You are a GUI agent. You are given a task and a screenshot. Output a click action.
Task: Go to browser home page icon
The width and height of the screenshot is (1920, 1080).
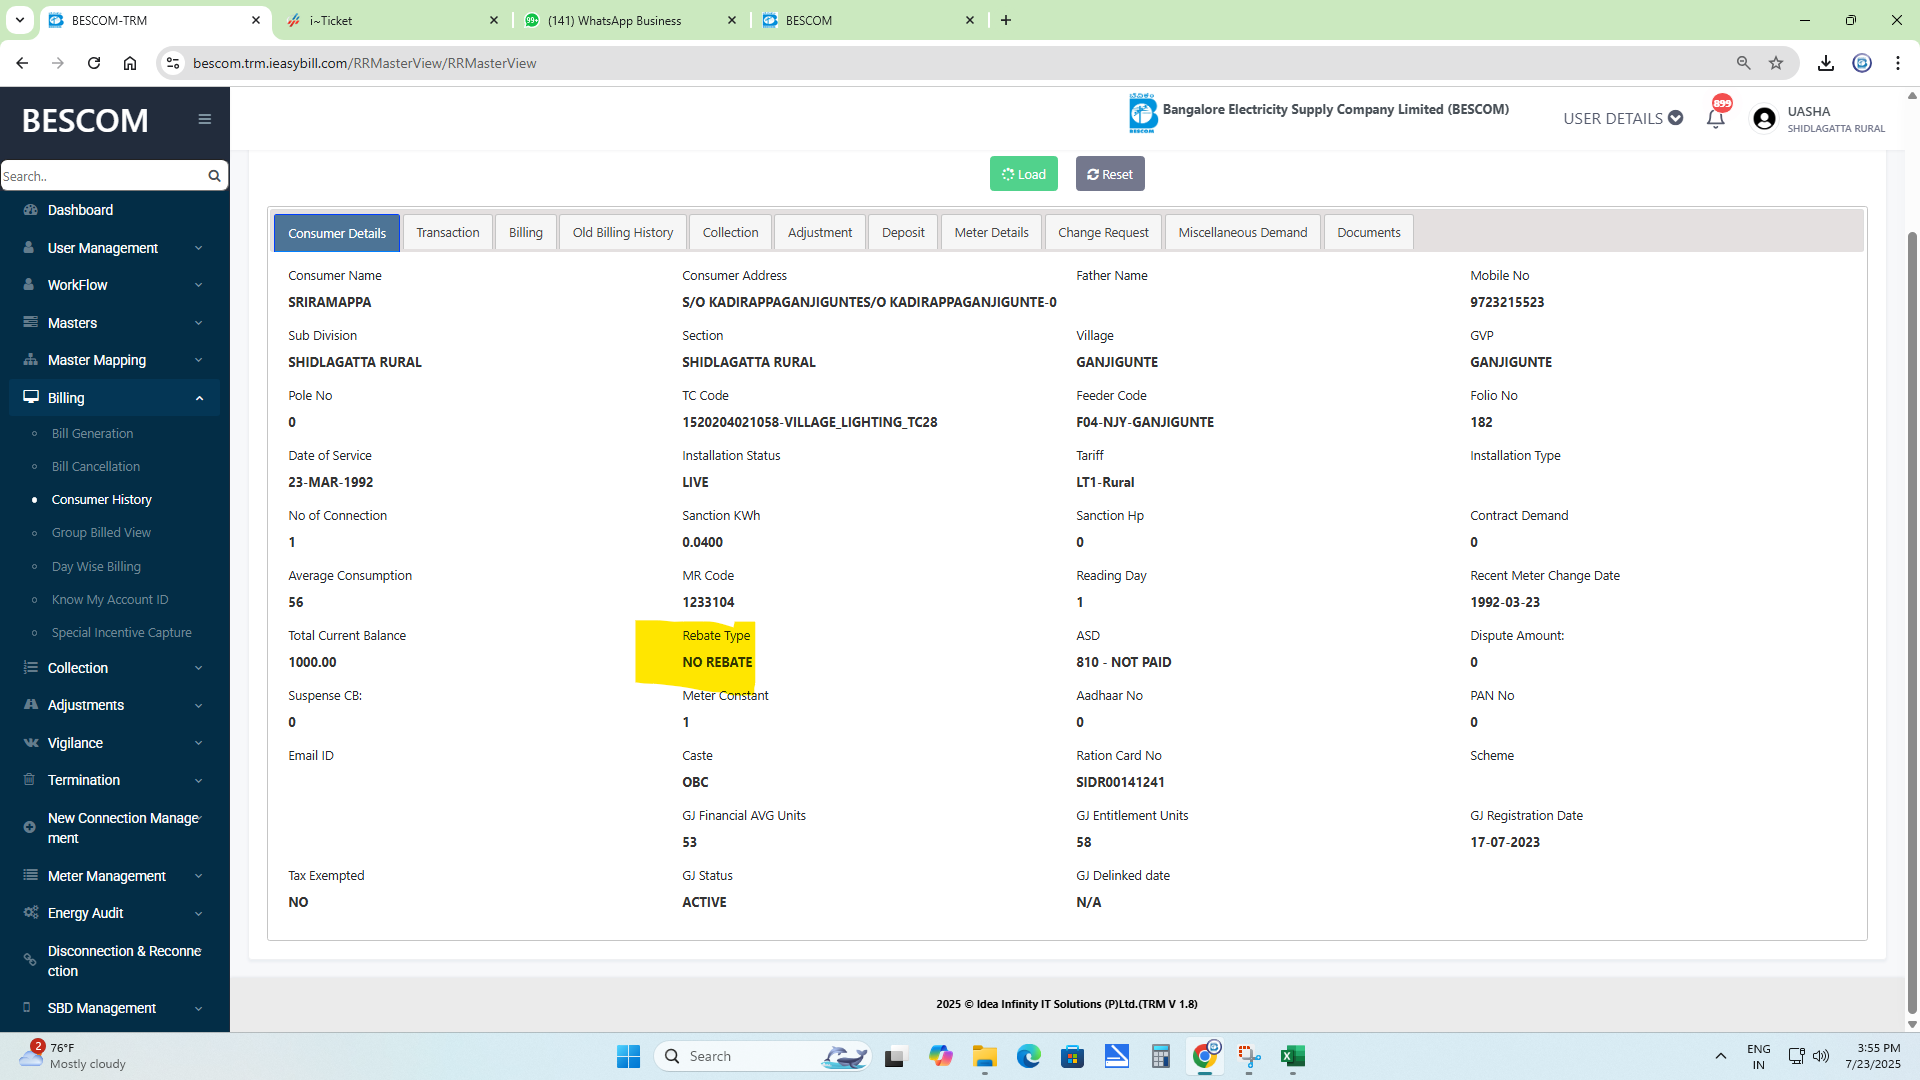130,63
